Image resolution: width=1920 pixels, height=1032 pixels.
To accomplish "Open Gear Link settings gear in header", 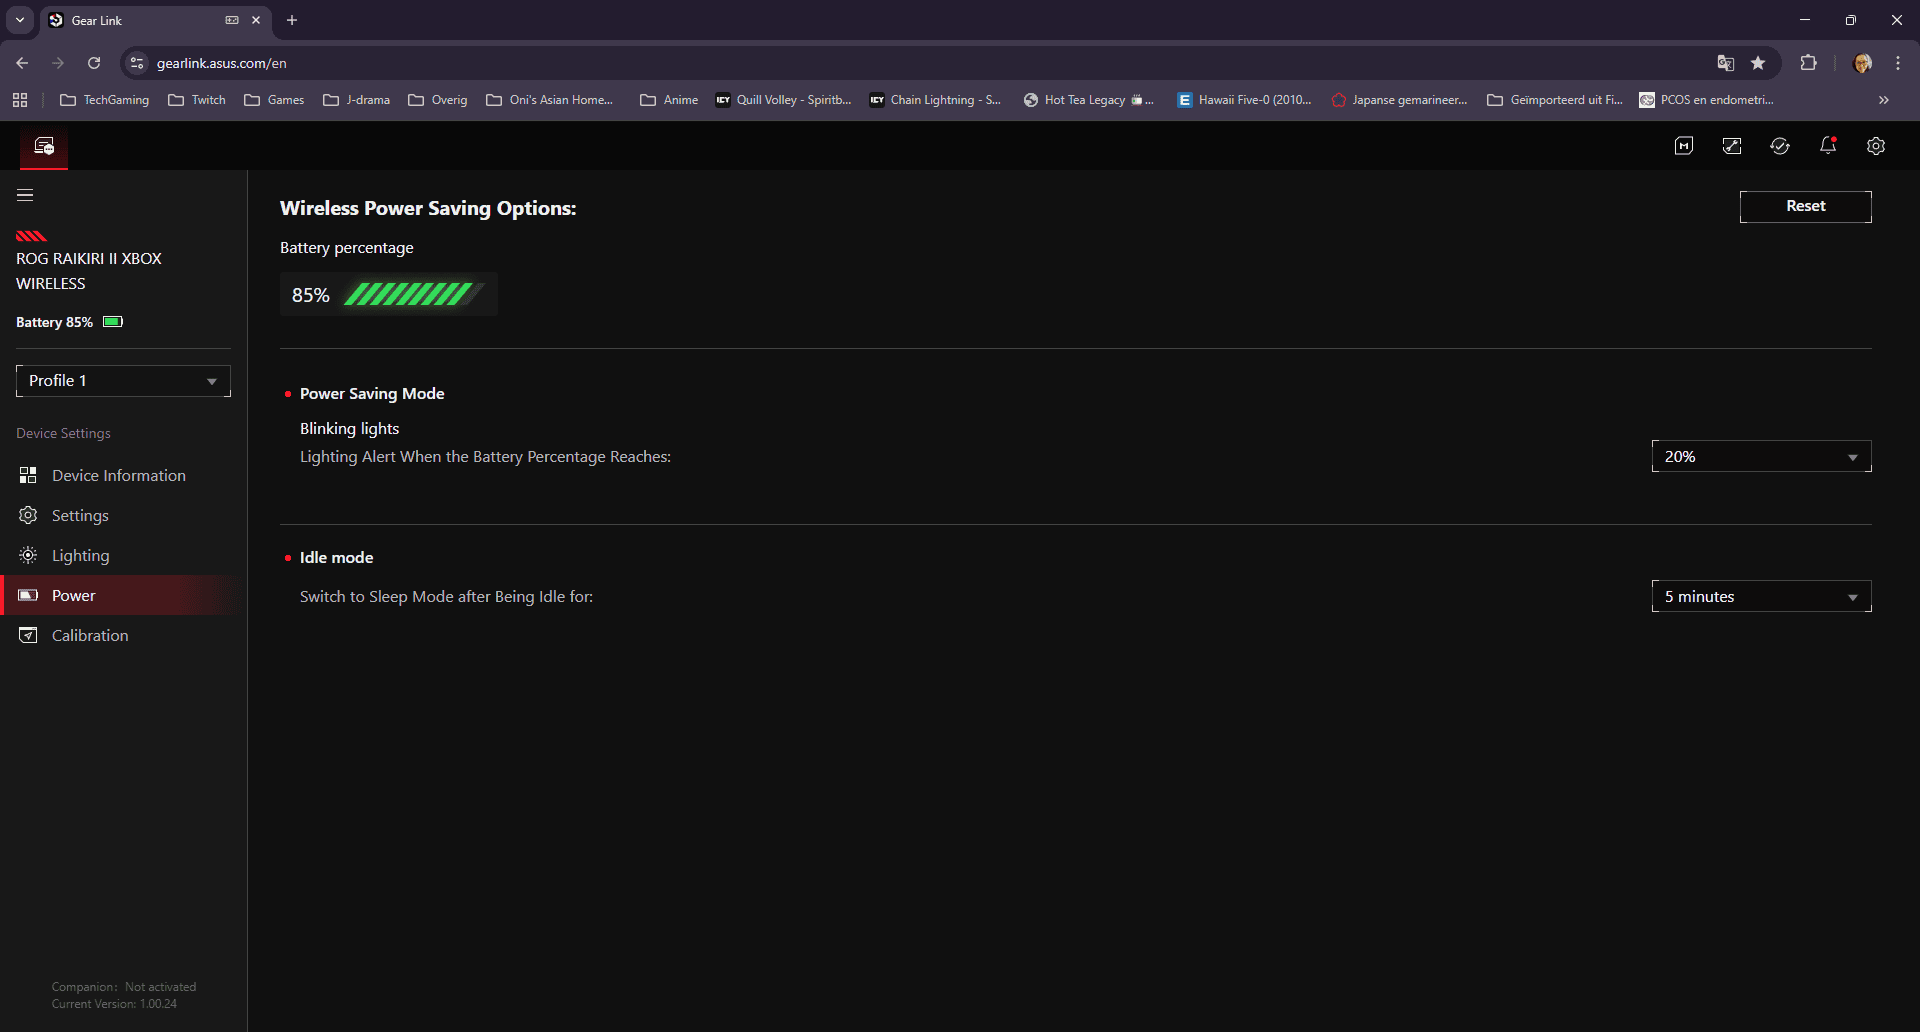I will coord(1876,146).
